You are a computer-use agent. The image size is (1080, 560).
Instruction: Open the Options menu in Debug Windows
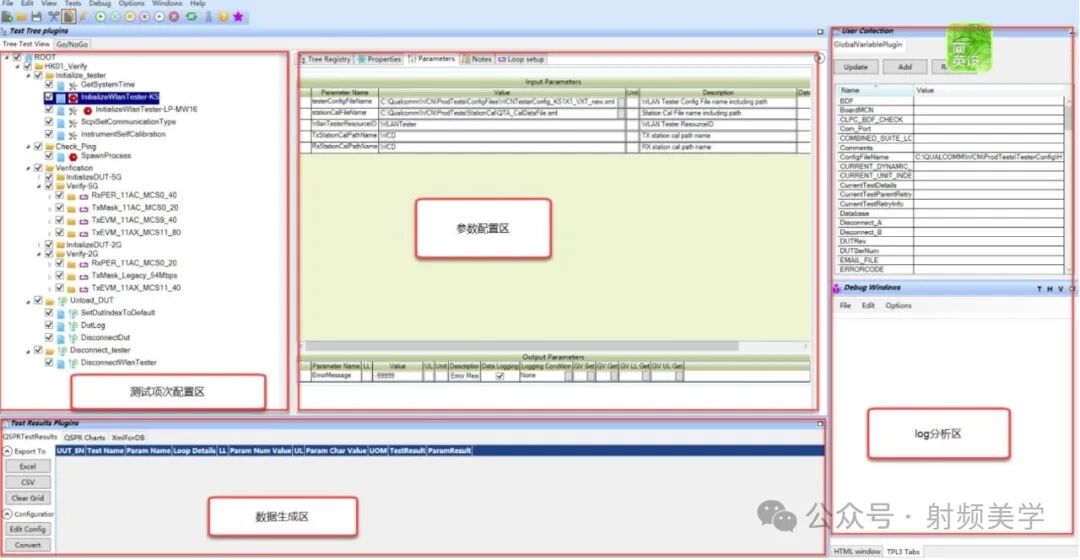pos(898,306)
